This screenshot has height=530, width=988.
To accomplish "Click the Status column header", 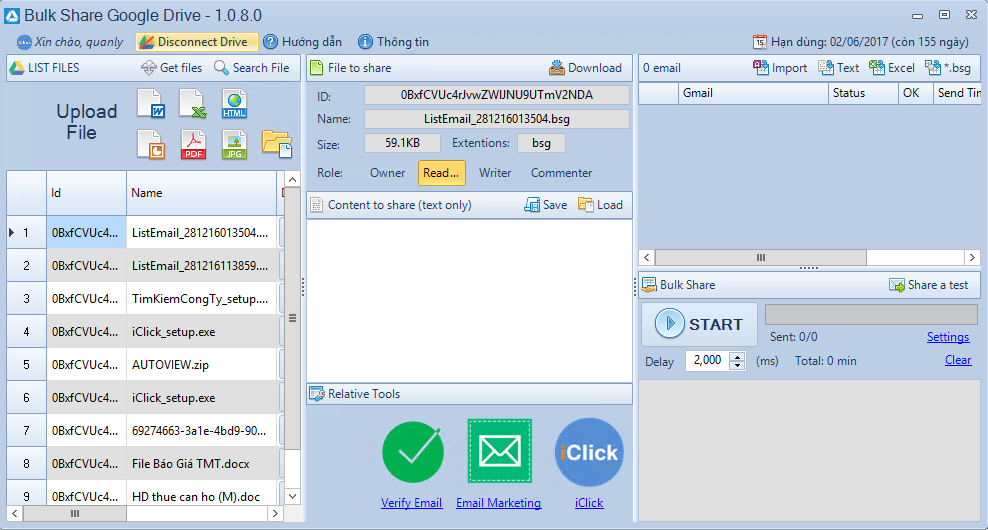I will point(863,93).
